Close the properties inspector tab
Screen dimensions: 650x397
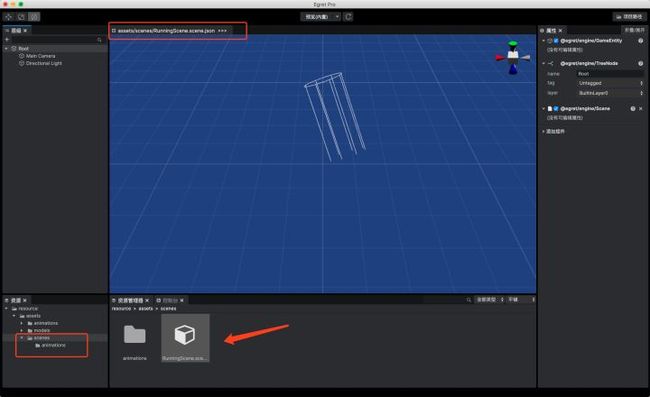pos(560,31)
